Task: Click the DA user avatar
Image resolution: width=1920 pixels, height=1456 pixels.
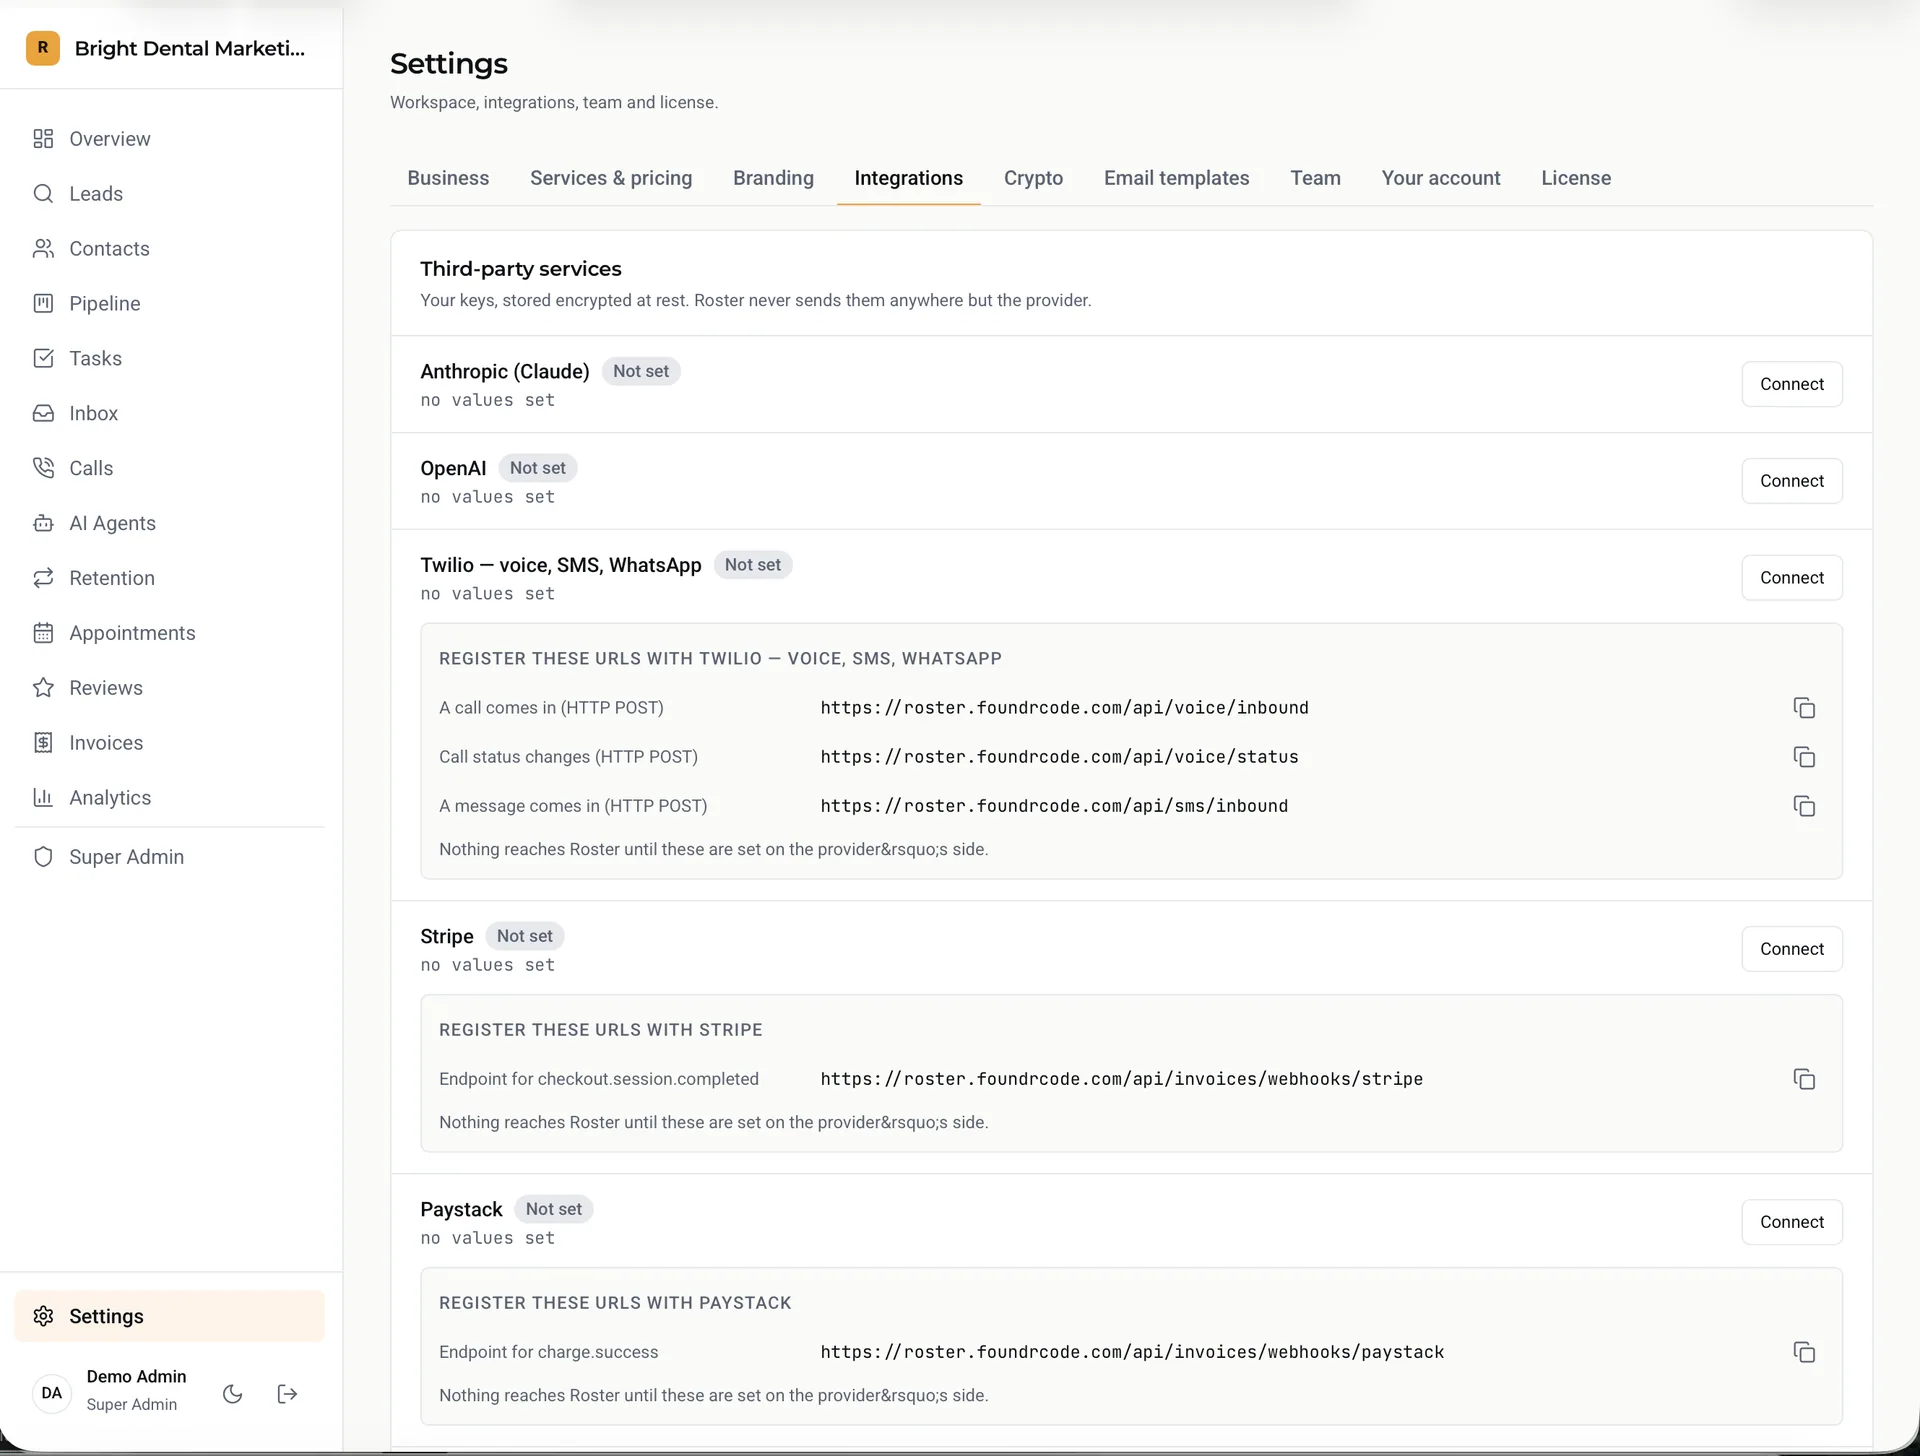Action: pyautogui.click(x=52, y=1393)
